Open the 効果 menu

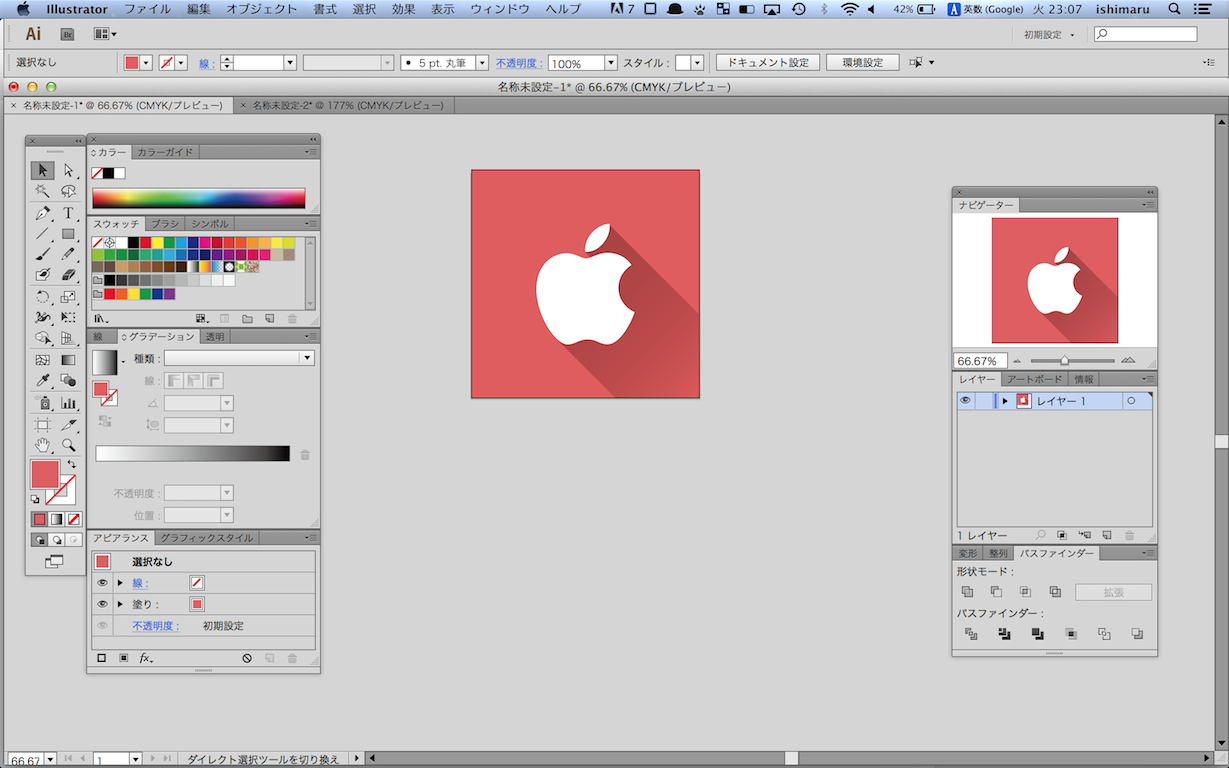tap(403, 9)
